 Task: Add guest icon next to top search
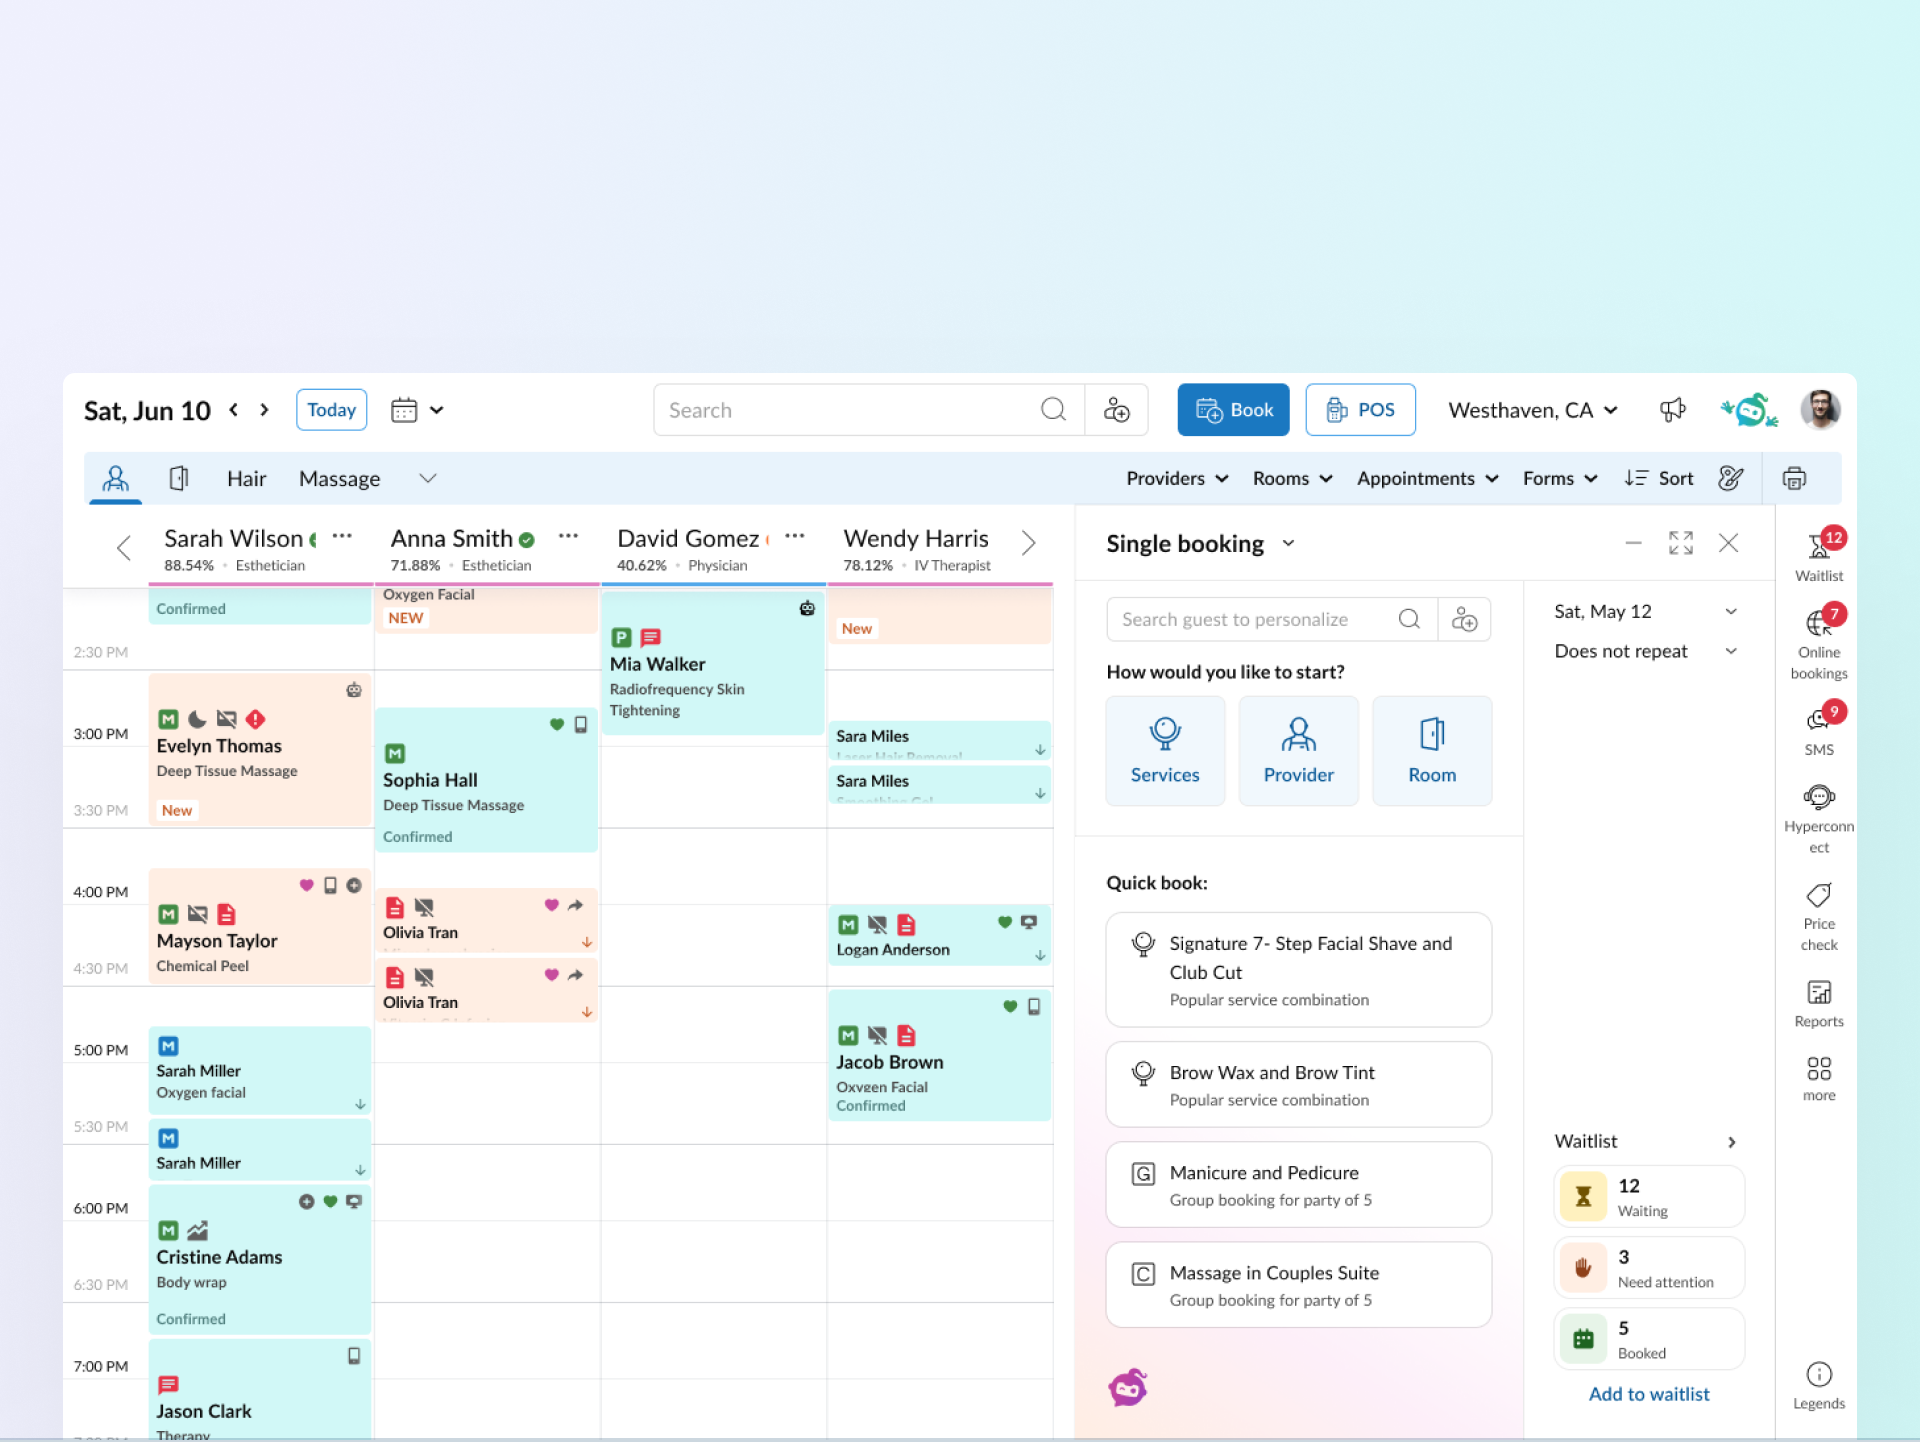point(1116,410)
